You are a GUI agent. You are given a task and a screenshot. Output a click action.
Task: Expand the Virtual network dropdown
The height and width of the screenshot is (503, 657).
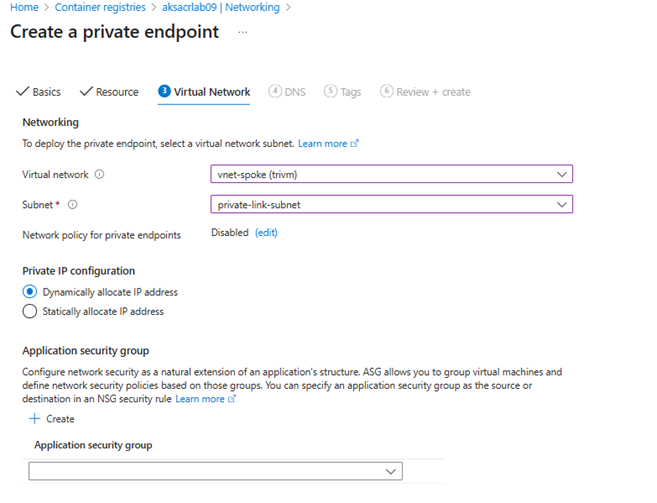391,174
